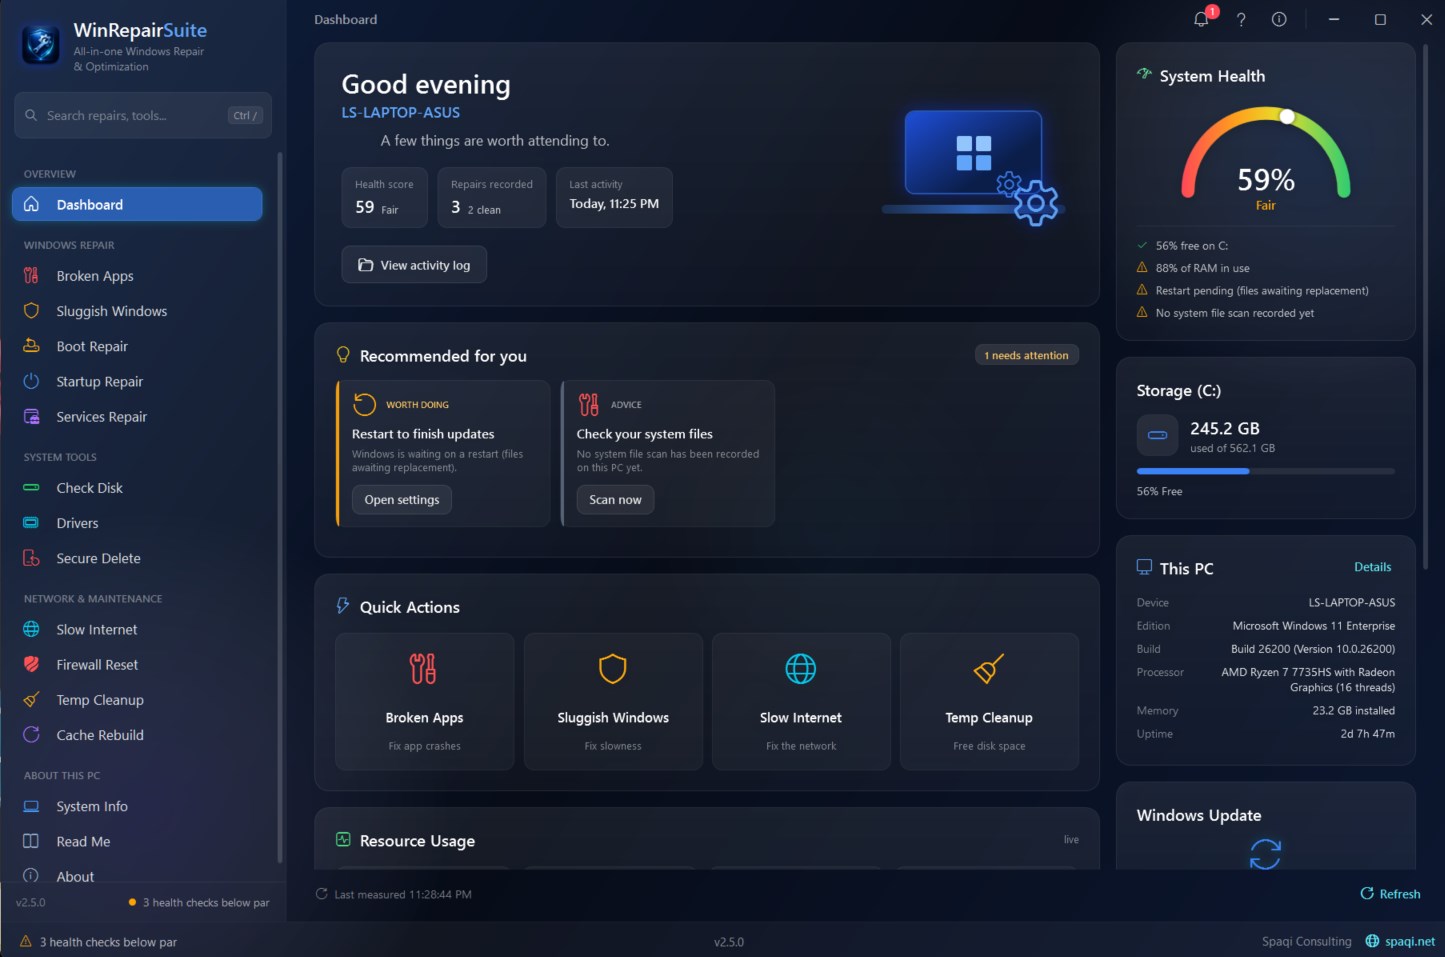Open Slow Internet in sidebar

137,629
